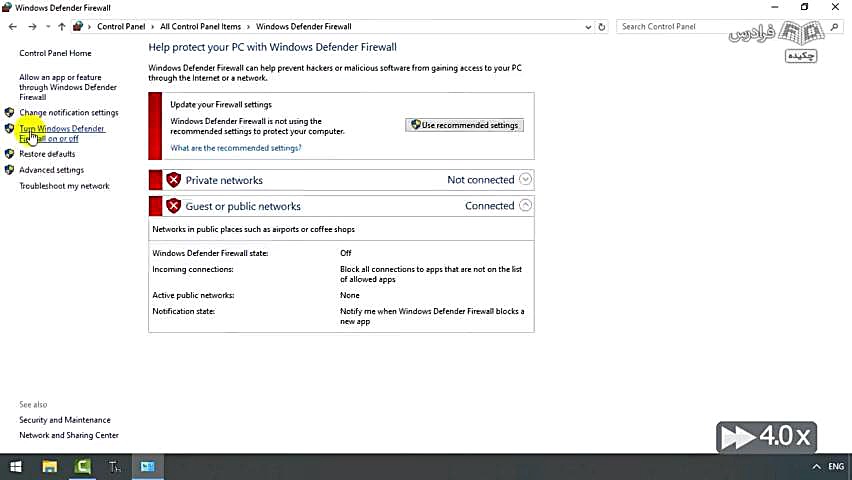Open Control Panel Home
Viewport: 852px width, 480px height.
pos(55,53)
